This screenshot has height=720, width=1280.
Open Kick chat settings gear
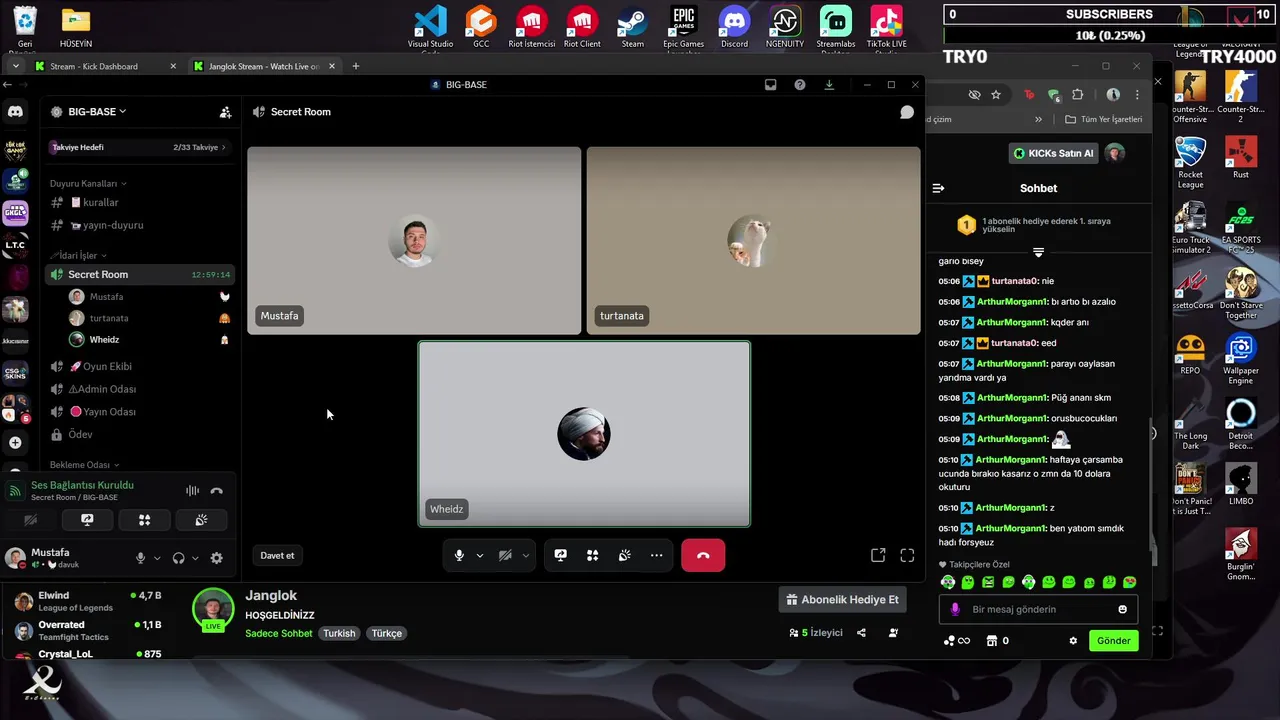tap(1073, 641)
